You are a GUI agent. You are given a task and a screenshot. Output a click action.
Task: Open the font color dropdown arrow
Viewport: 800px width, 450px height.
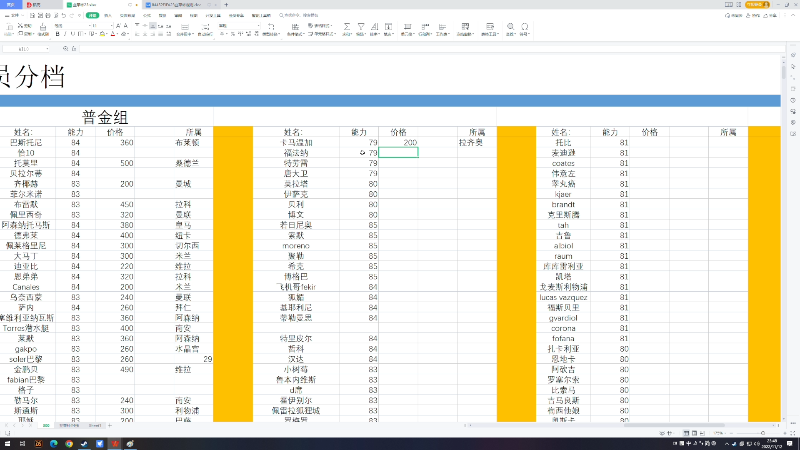(118, 34)
